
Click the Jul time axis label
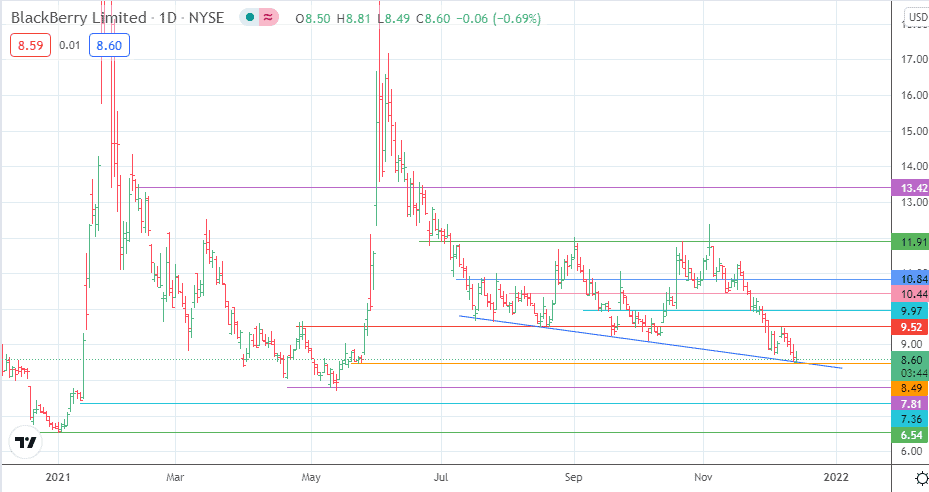(441, 477)
